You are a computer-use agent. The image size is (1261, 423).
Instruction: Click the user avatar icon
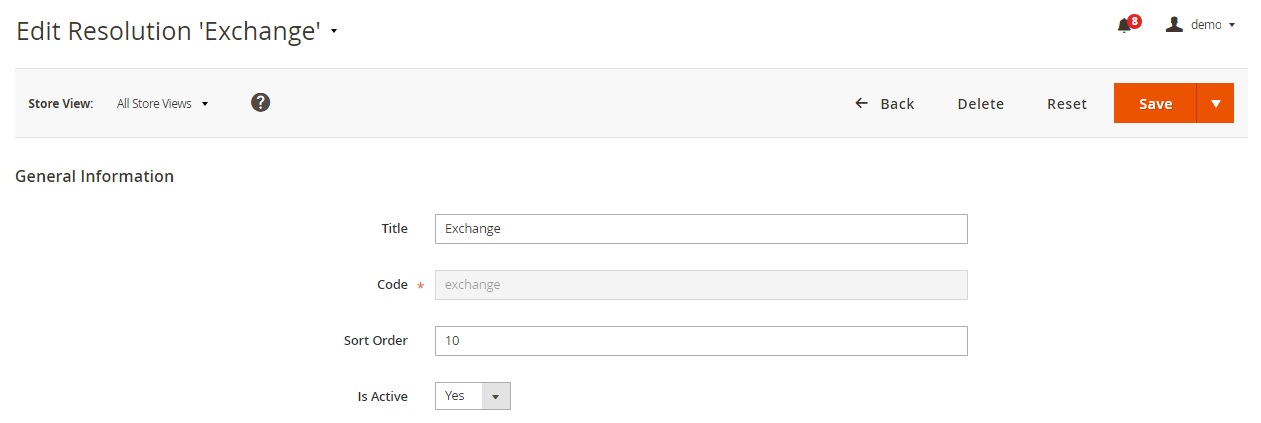tap(1175, 25)
